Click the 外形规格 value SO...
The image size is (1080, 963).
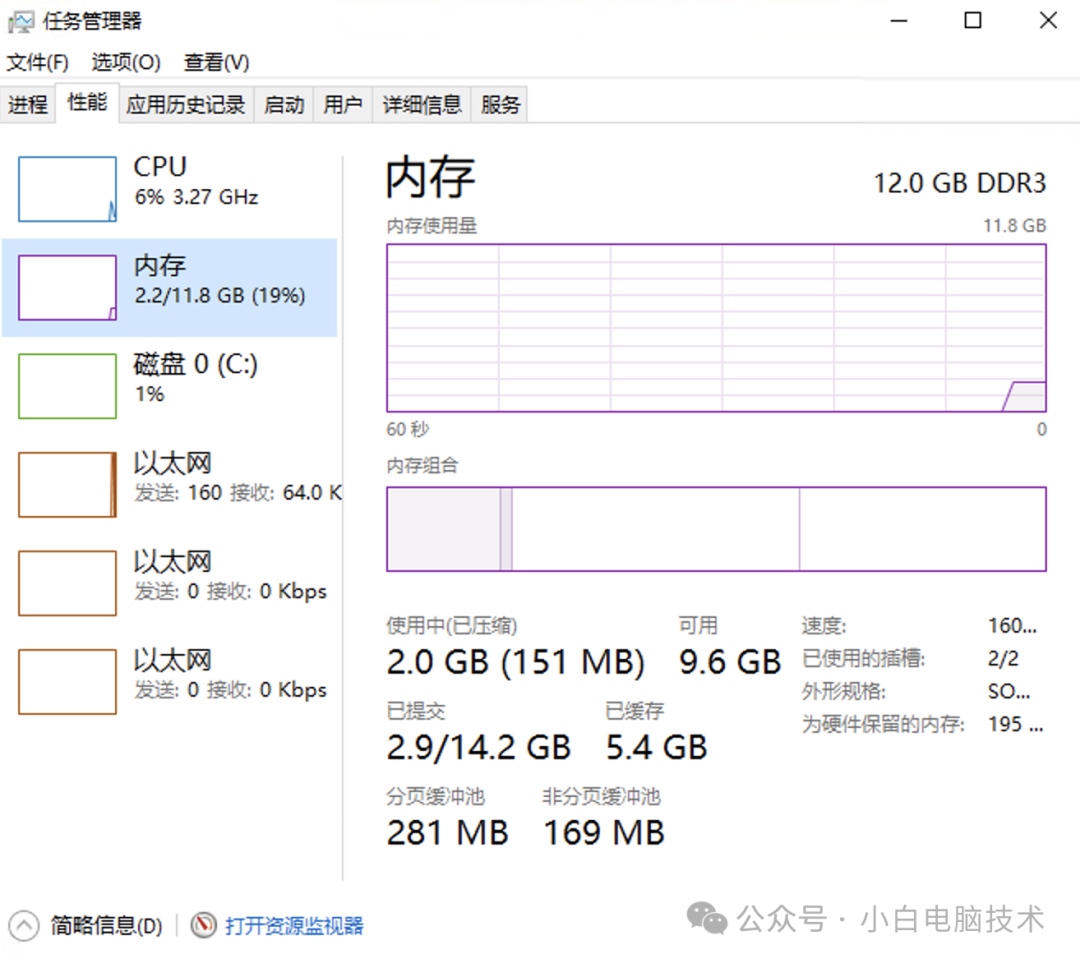point(1009,692)
